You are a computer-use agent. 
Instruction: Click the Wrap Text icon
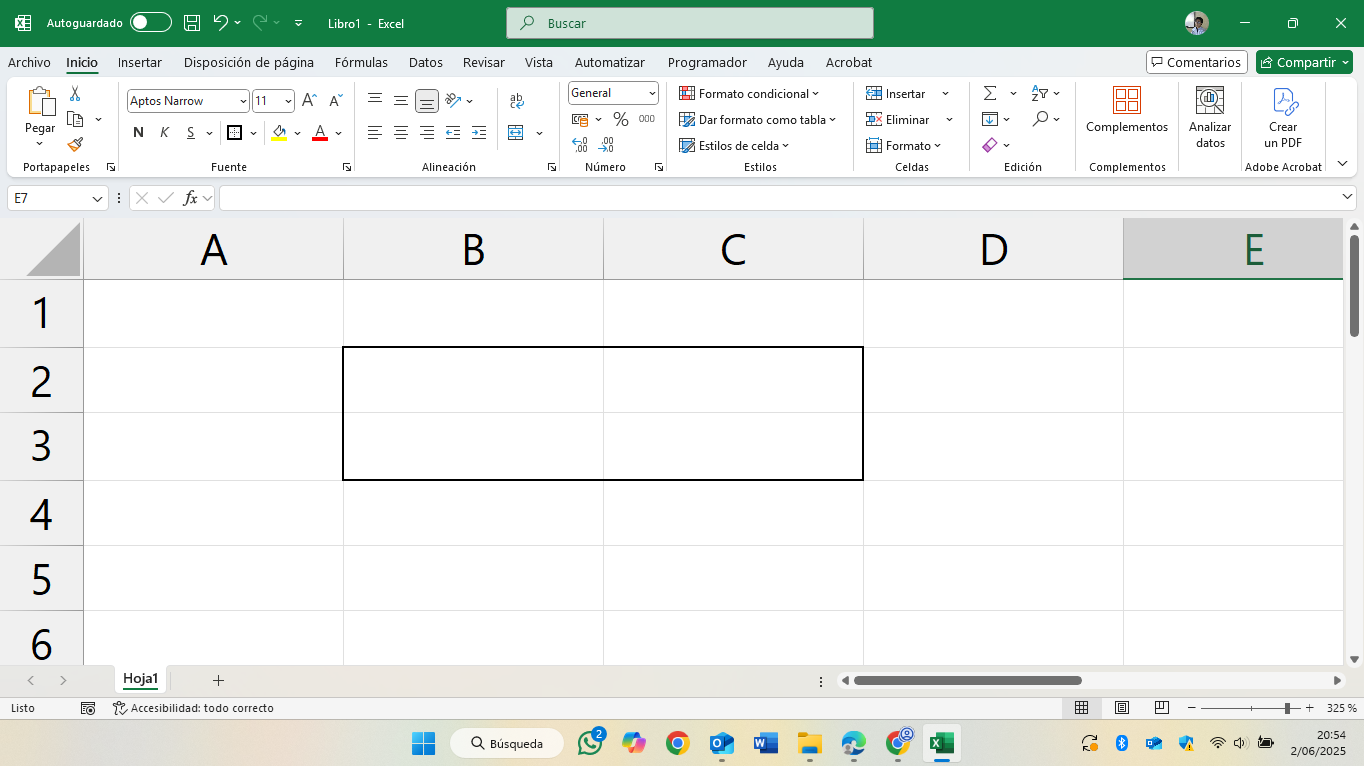[517, 101]
